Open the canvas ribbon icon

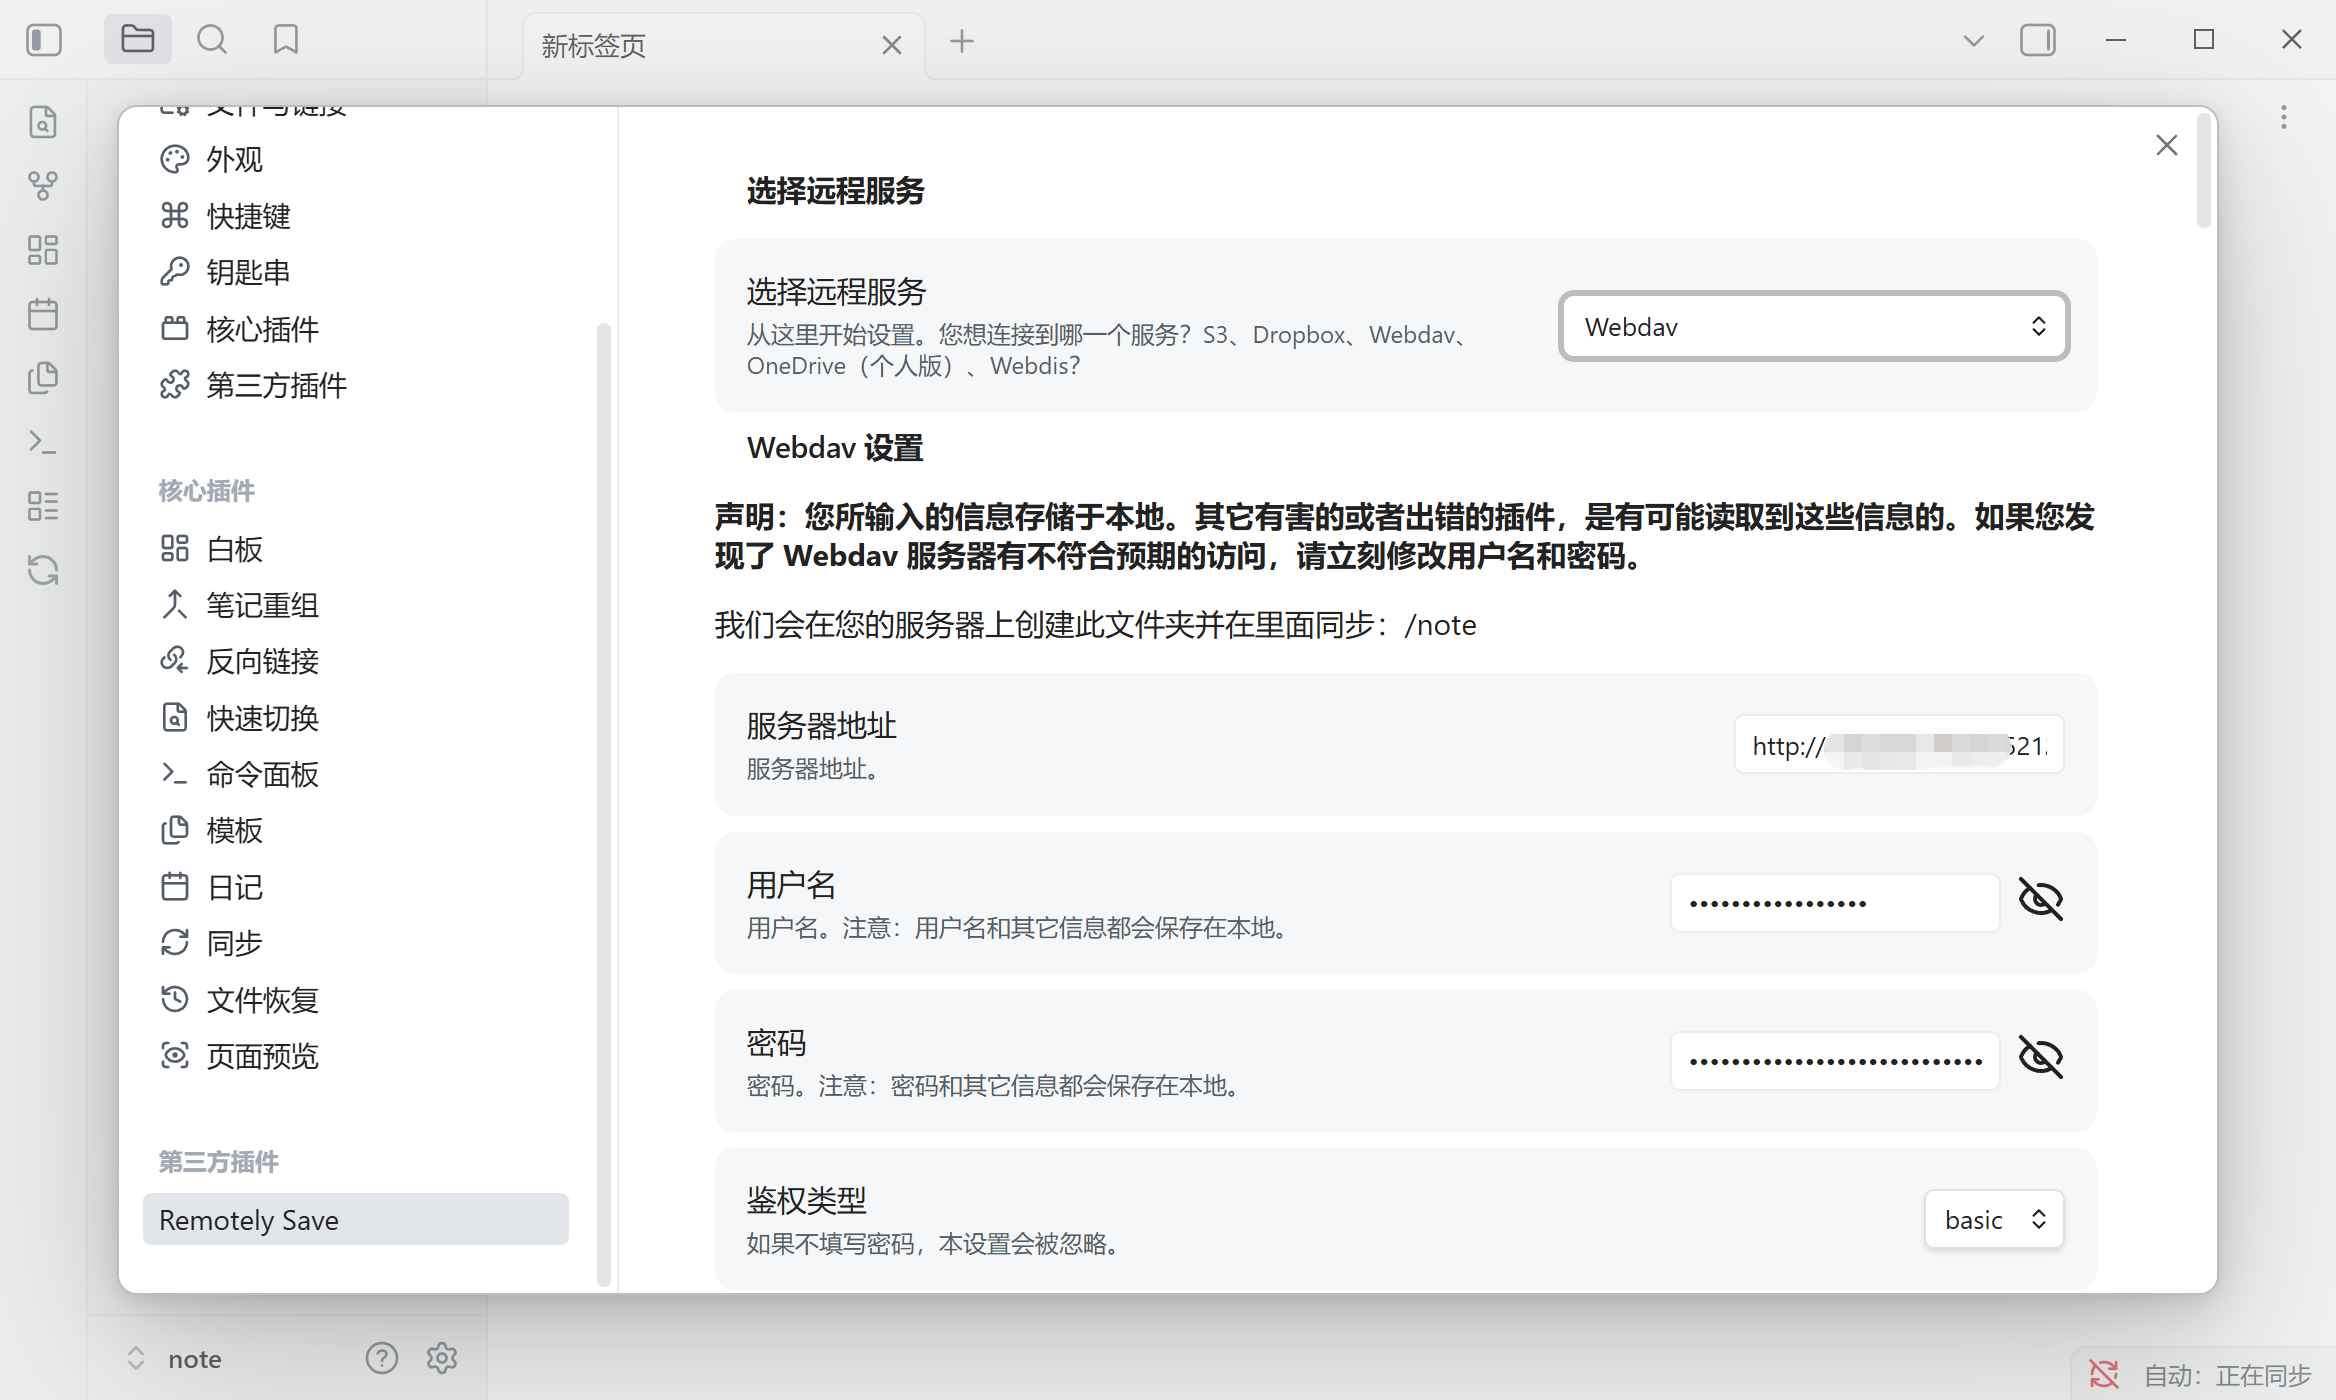click(x=43, y=250)
